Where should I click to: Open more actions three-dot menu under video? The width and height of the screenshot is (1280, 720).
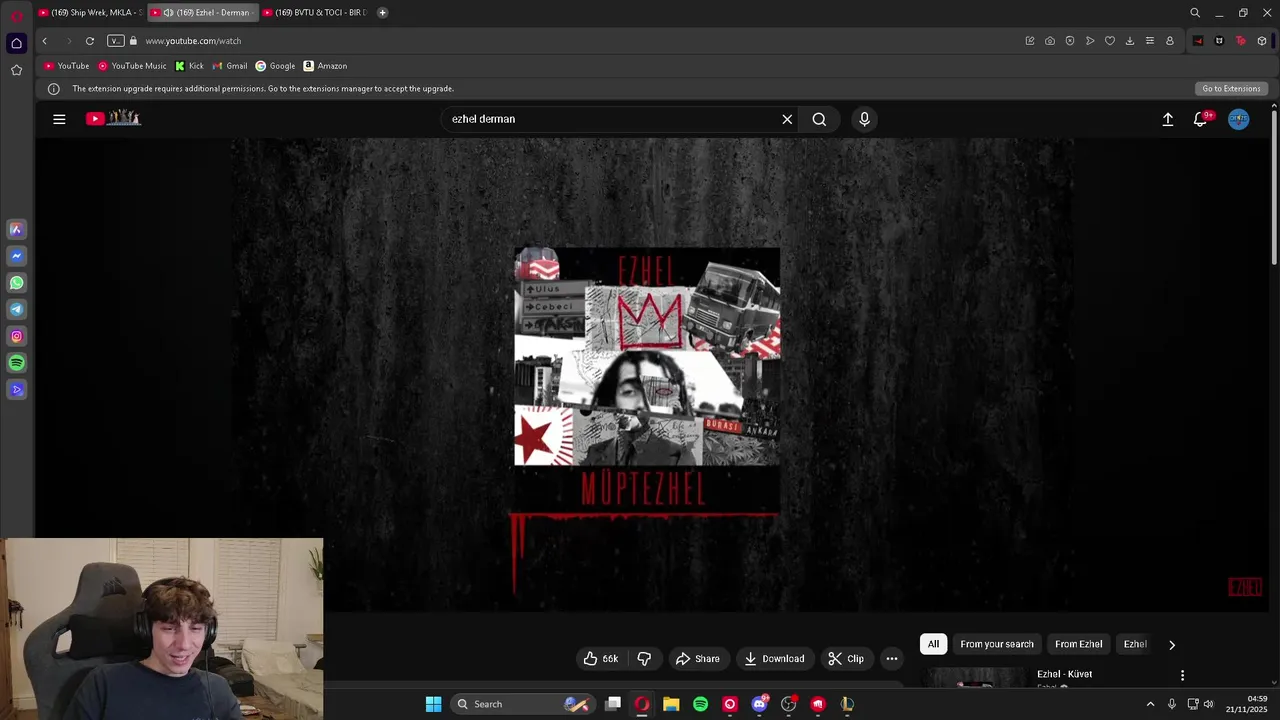(x=892, y=659)
